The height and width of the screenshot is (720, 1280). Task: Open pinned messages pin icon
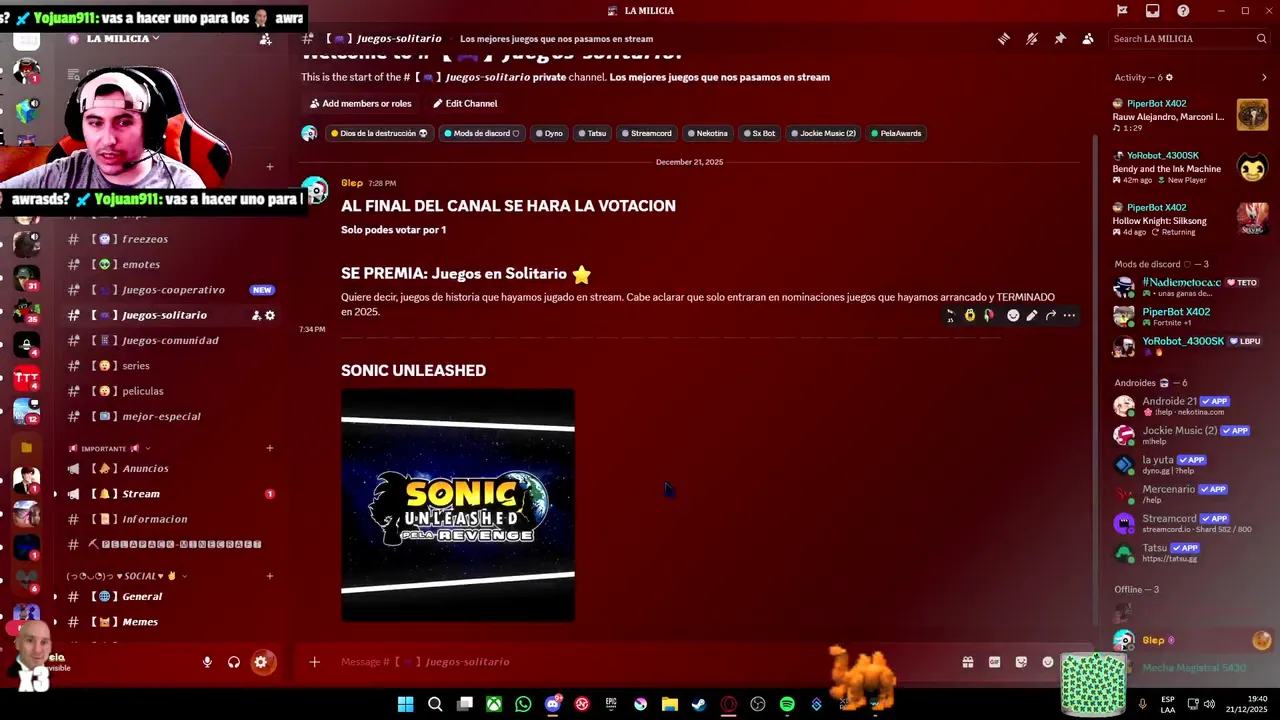click(x=1060, y=39)
